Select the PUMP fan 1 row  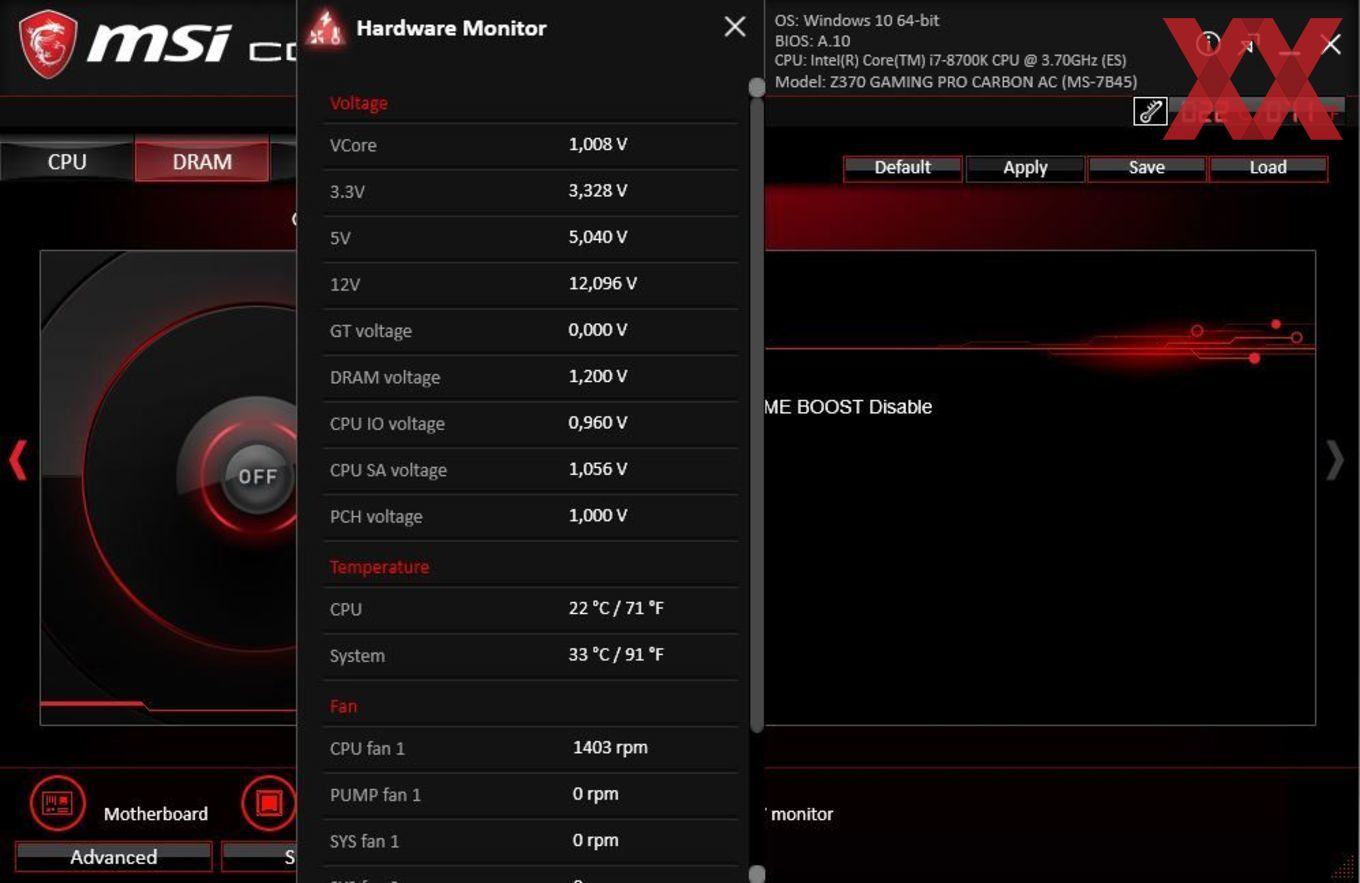531,795
